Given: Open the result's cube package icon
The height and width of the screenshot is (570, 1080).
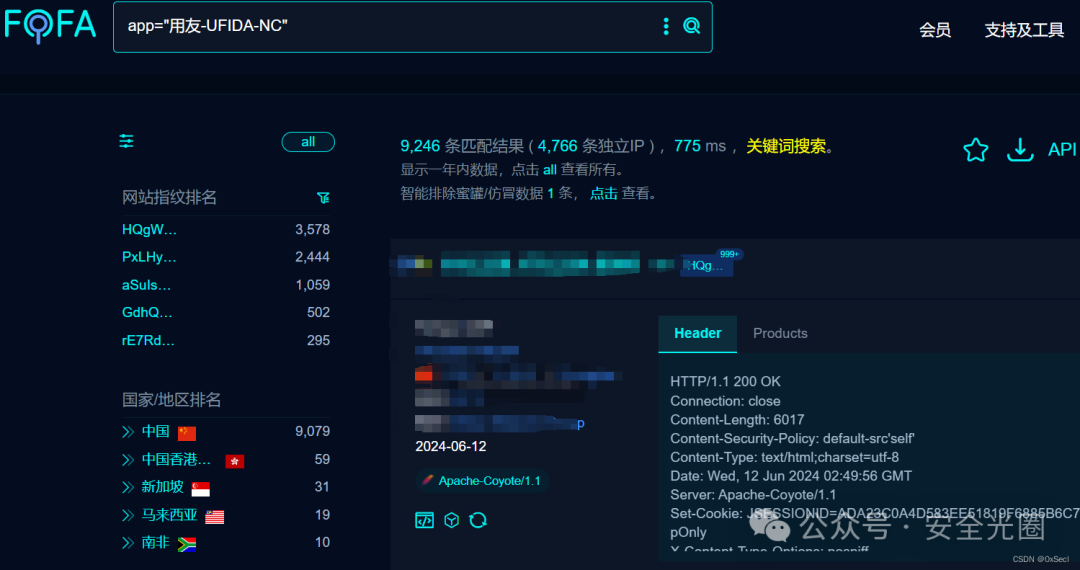Looking at the screenshot, I should point(451,520).
